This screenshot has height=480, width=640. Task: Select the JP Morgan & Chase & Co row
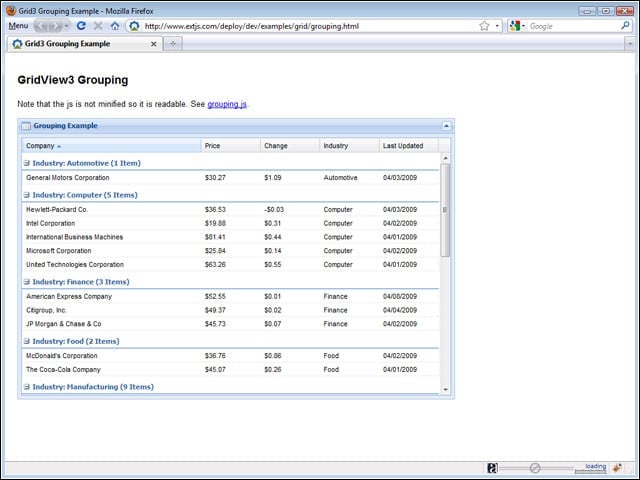[x=231, y=324]
